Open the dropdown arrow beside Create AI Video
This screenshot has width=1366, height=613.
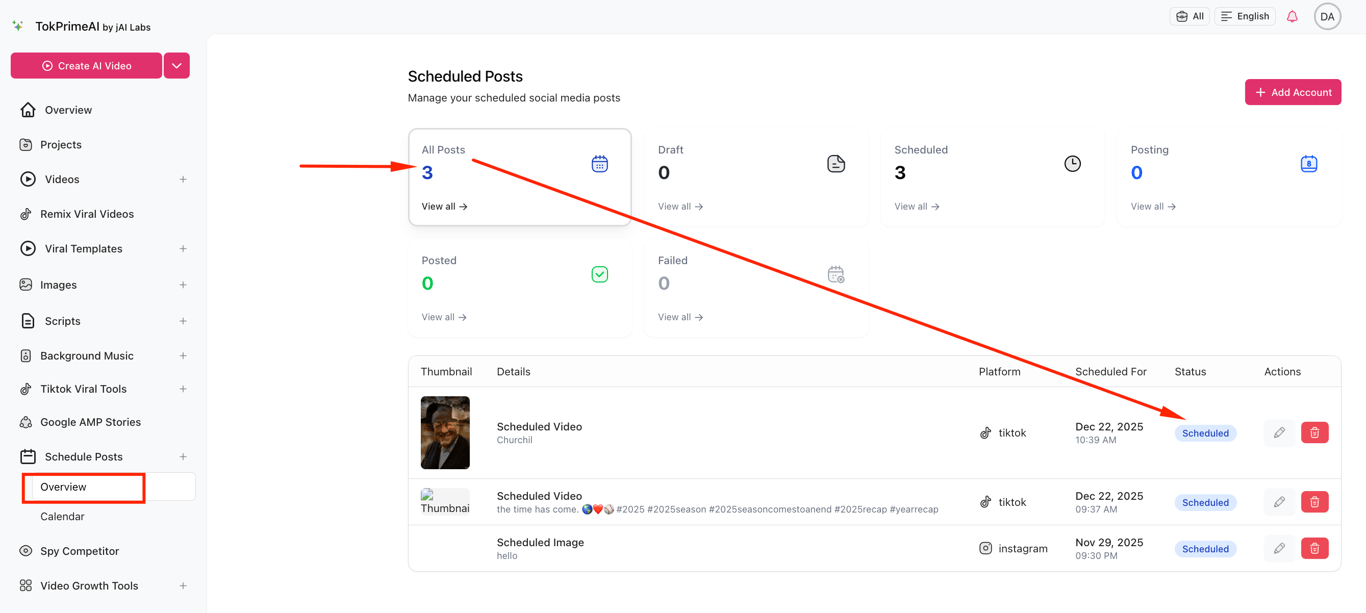coord(177,66)
